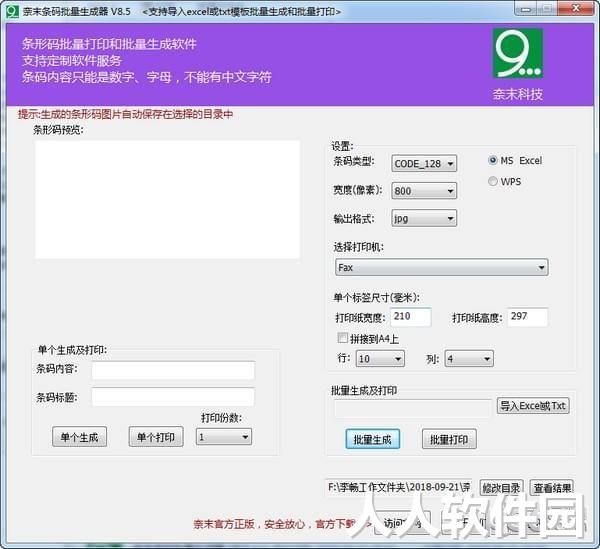Expand the 选择打印机 Fax dropdown
Viewport: 600px width, 549px height.
point(442,267)
